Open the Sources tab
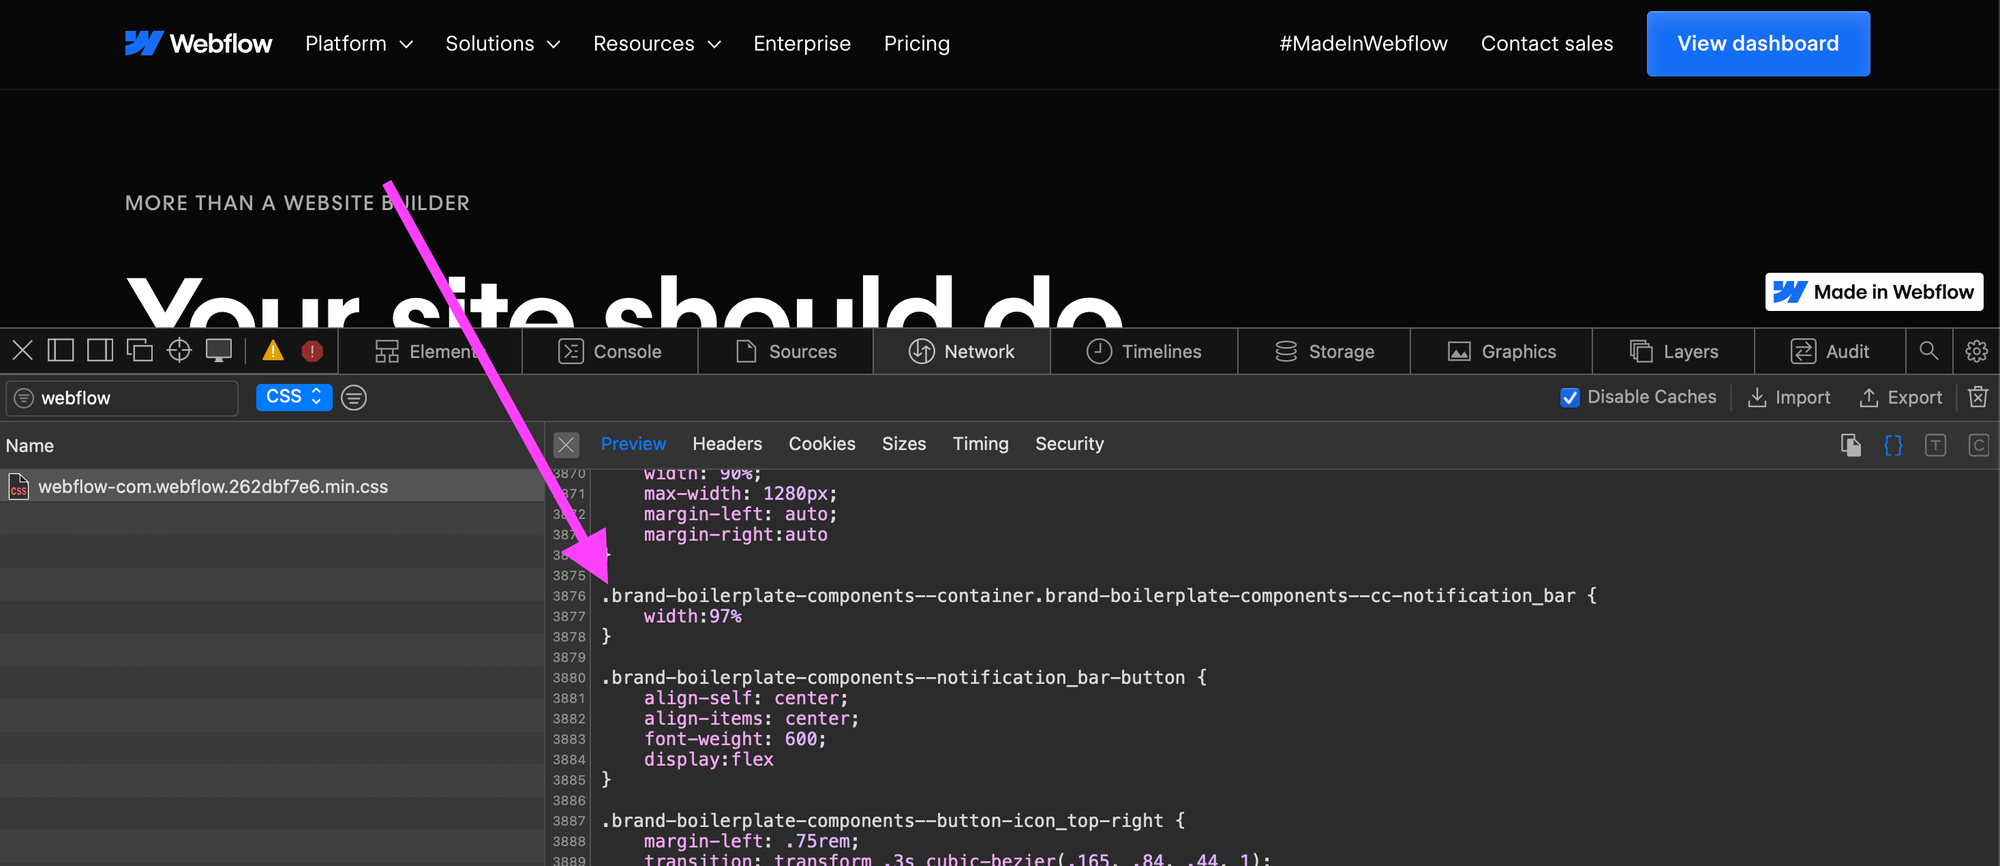This screenshot has height=866, width=2000. tap(786, 351)
